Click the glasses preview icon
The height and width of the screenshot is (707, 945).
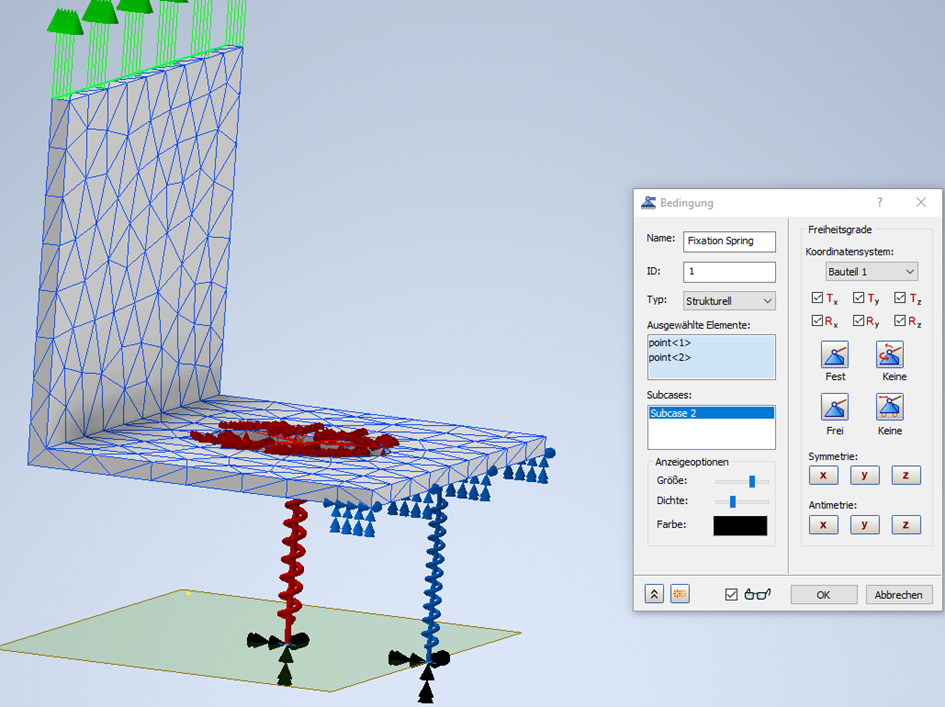pos(757,593)
